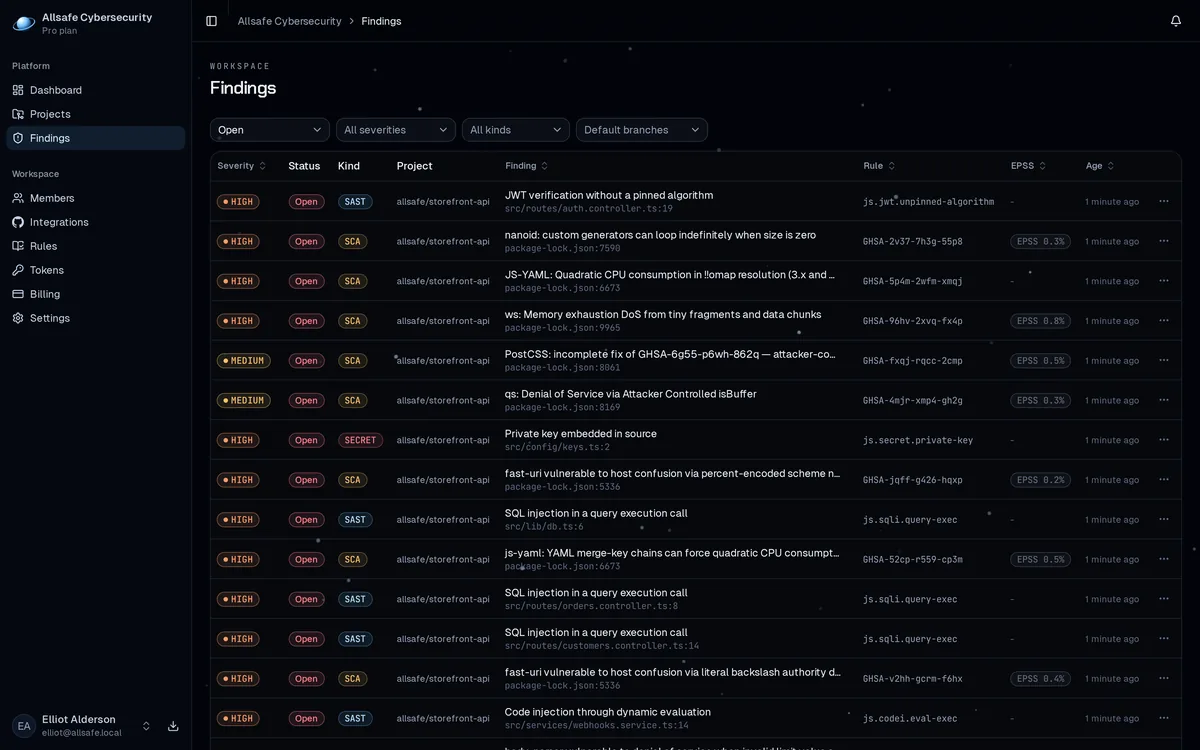Click the Settings gear icon
This screenshot has width=1200, height=750.
click(18, 318)
